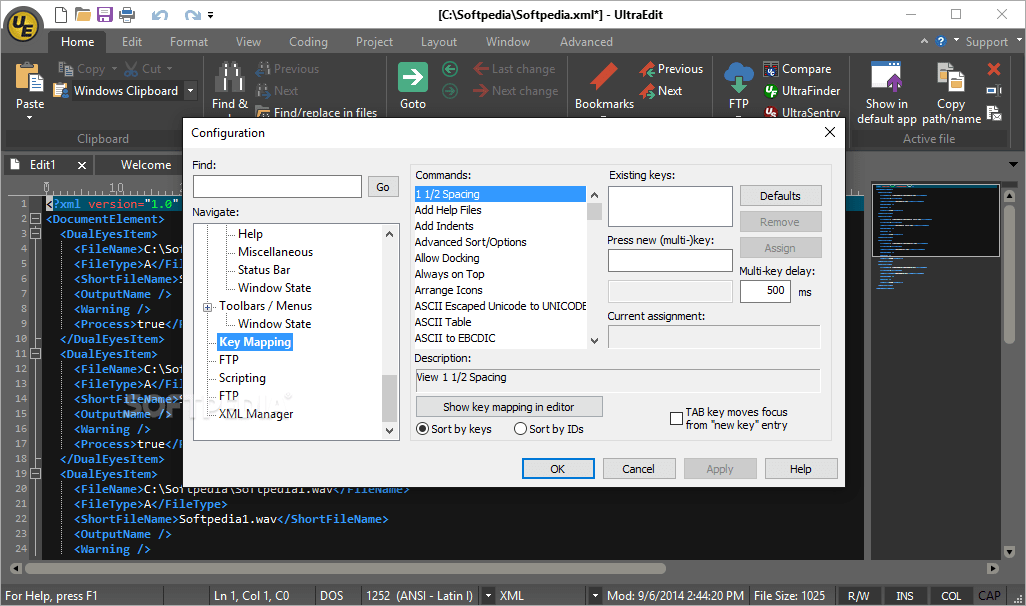Open file using the folder icon

pyautogui.click(x=82, y=14)
